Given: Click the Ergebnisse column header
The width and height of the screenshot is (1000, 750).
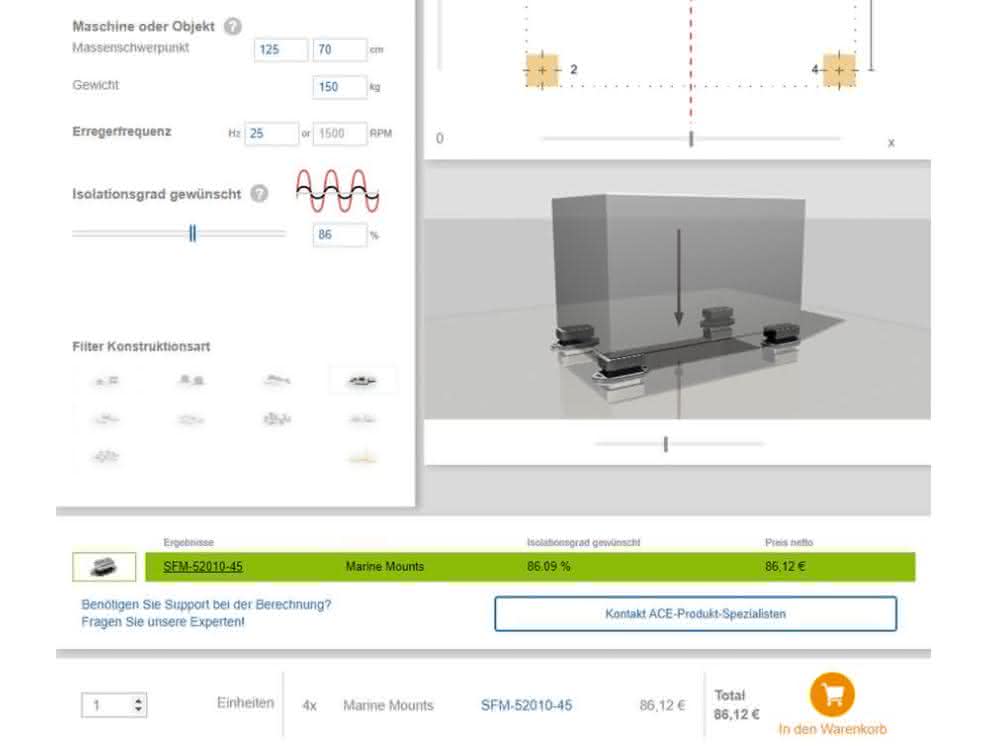Looking at the screenshot, I should click(x=188, y=542).
